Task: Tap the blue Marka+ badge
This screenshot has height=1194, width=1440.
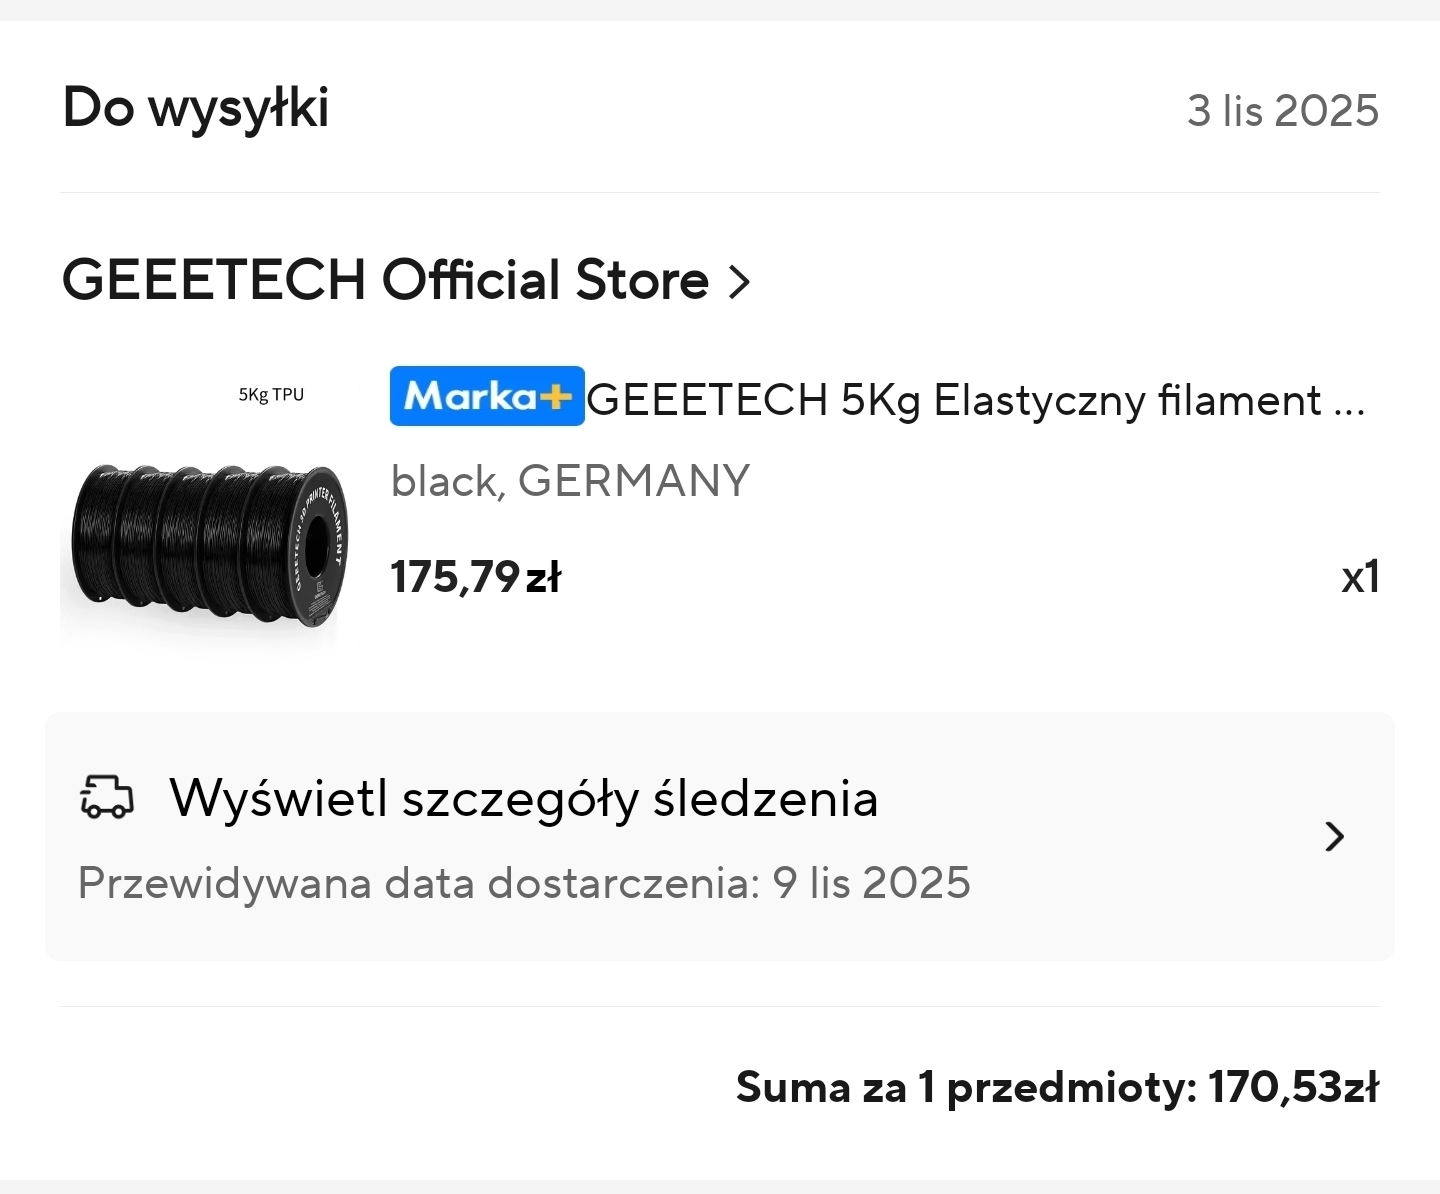Action: [x=487, y=397]
